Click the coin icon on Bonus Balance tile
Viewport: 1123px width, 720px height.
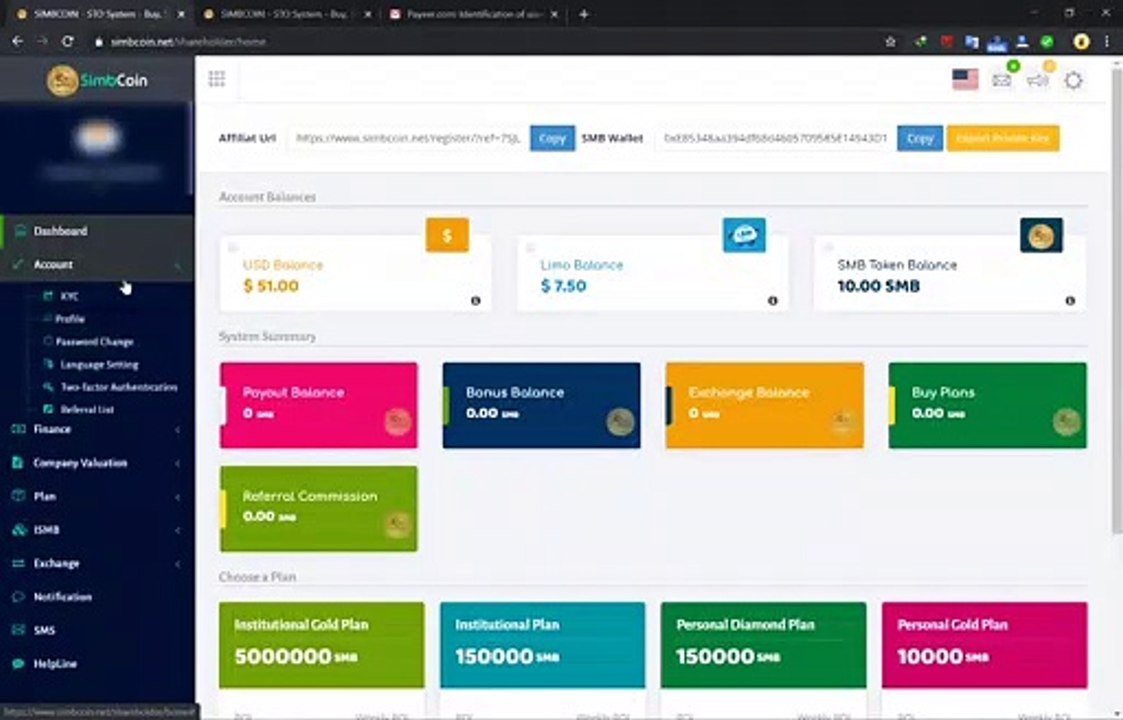[x=620, y=421]
